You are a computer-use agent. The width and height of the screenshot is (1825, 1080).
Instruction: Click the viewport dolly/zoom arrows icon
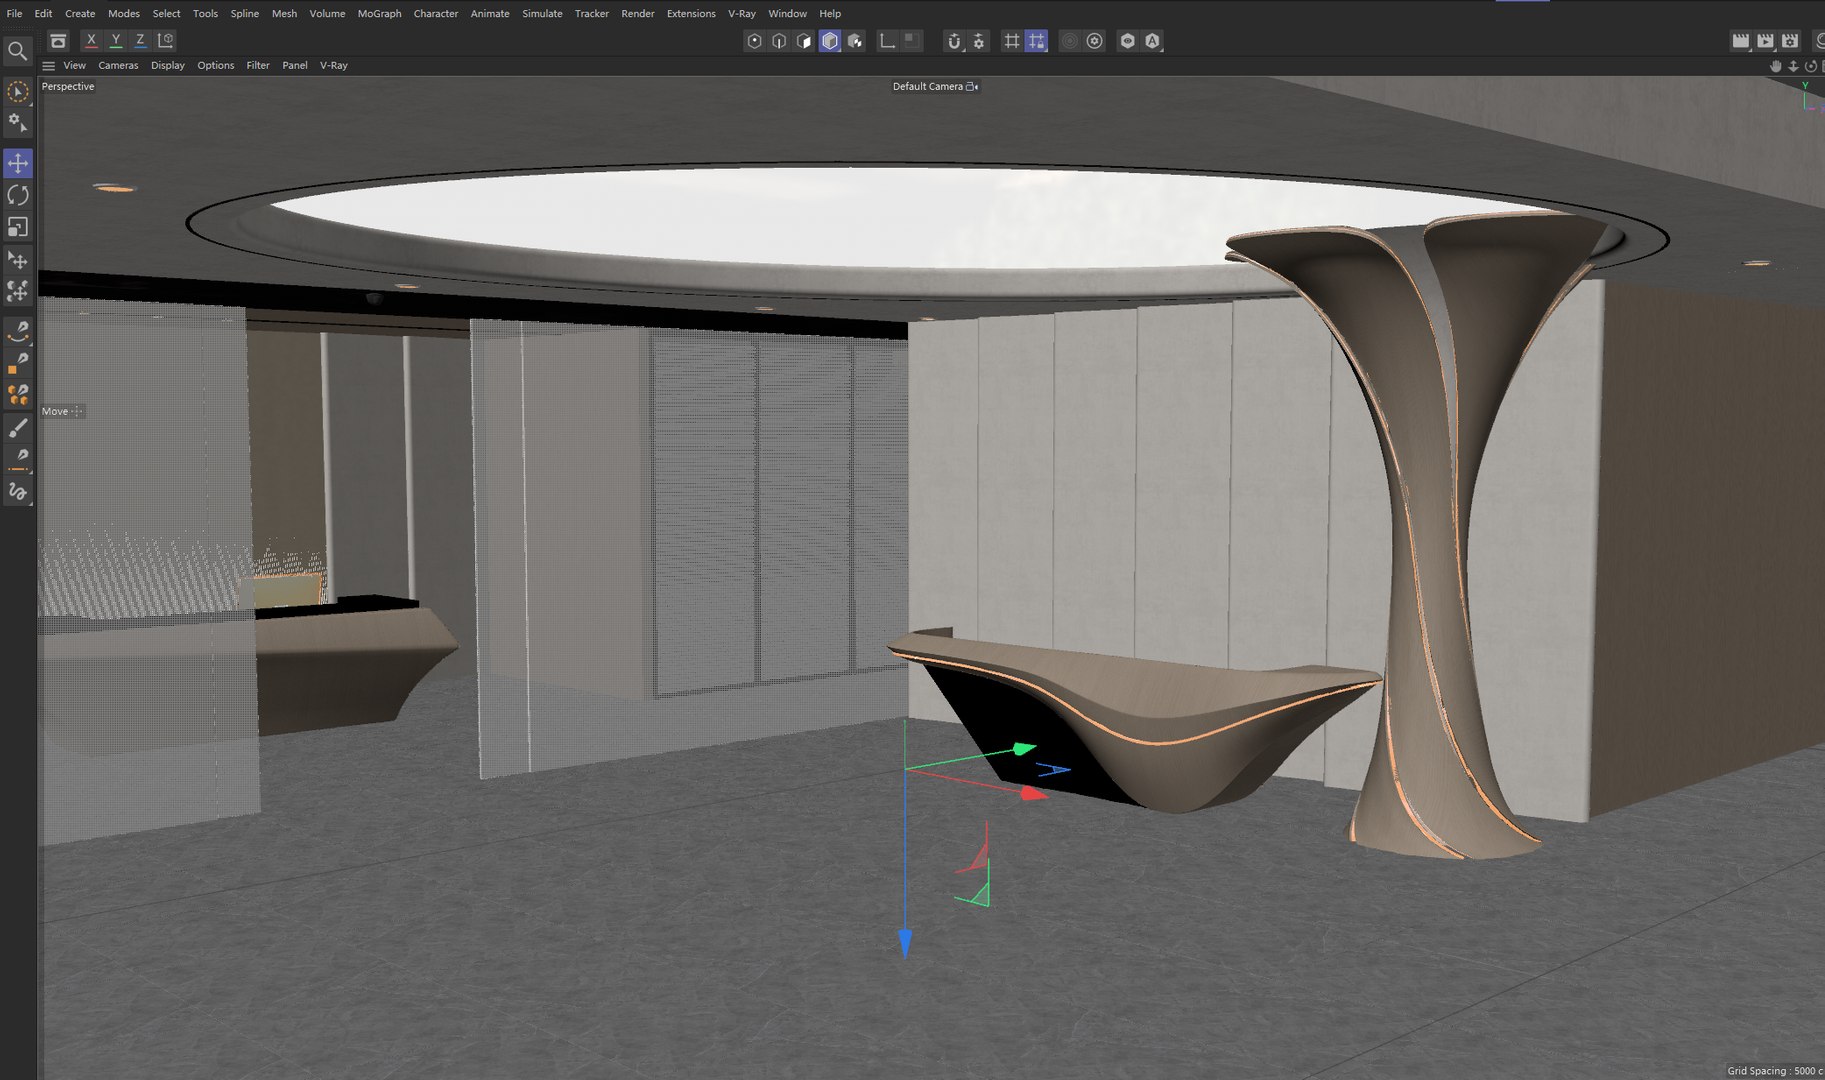pyautogui.click(x=1793, y=66)
